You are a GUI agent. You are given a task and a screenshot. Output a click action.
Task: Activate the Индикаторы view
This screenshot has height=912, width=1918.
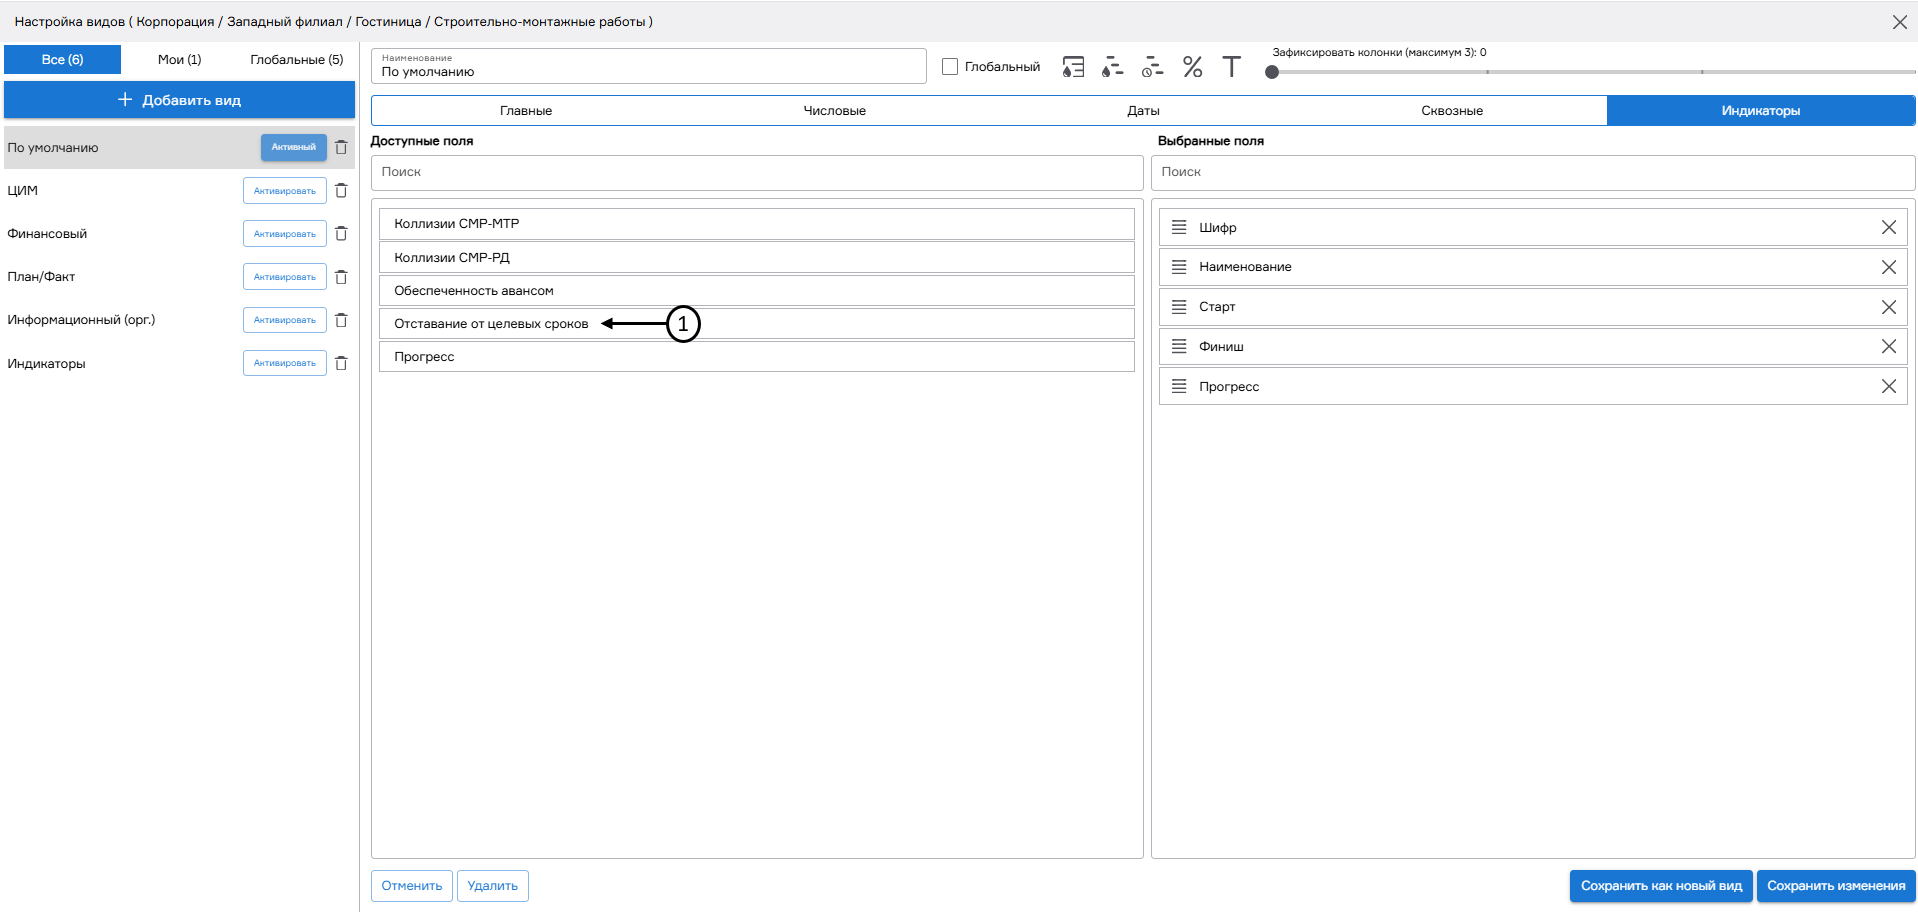285,362
